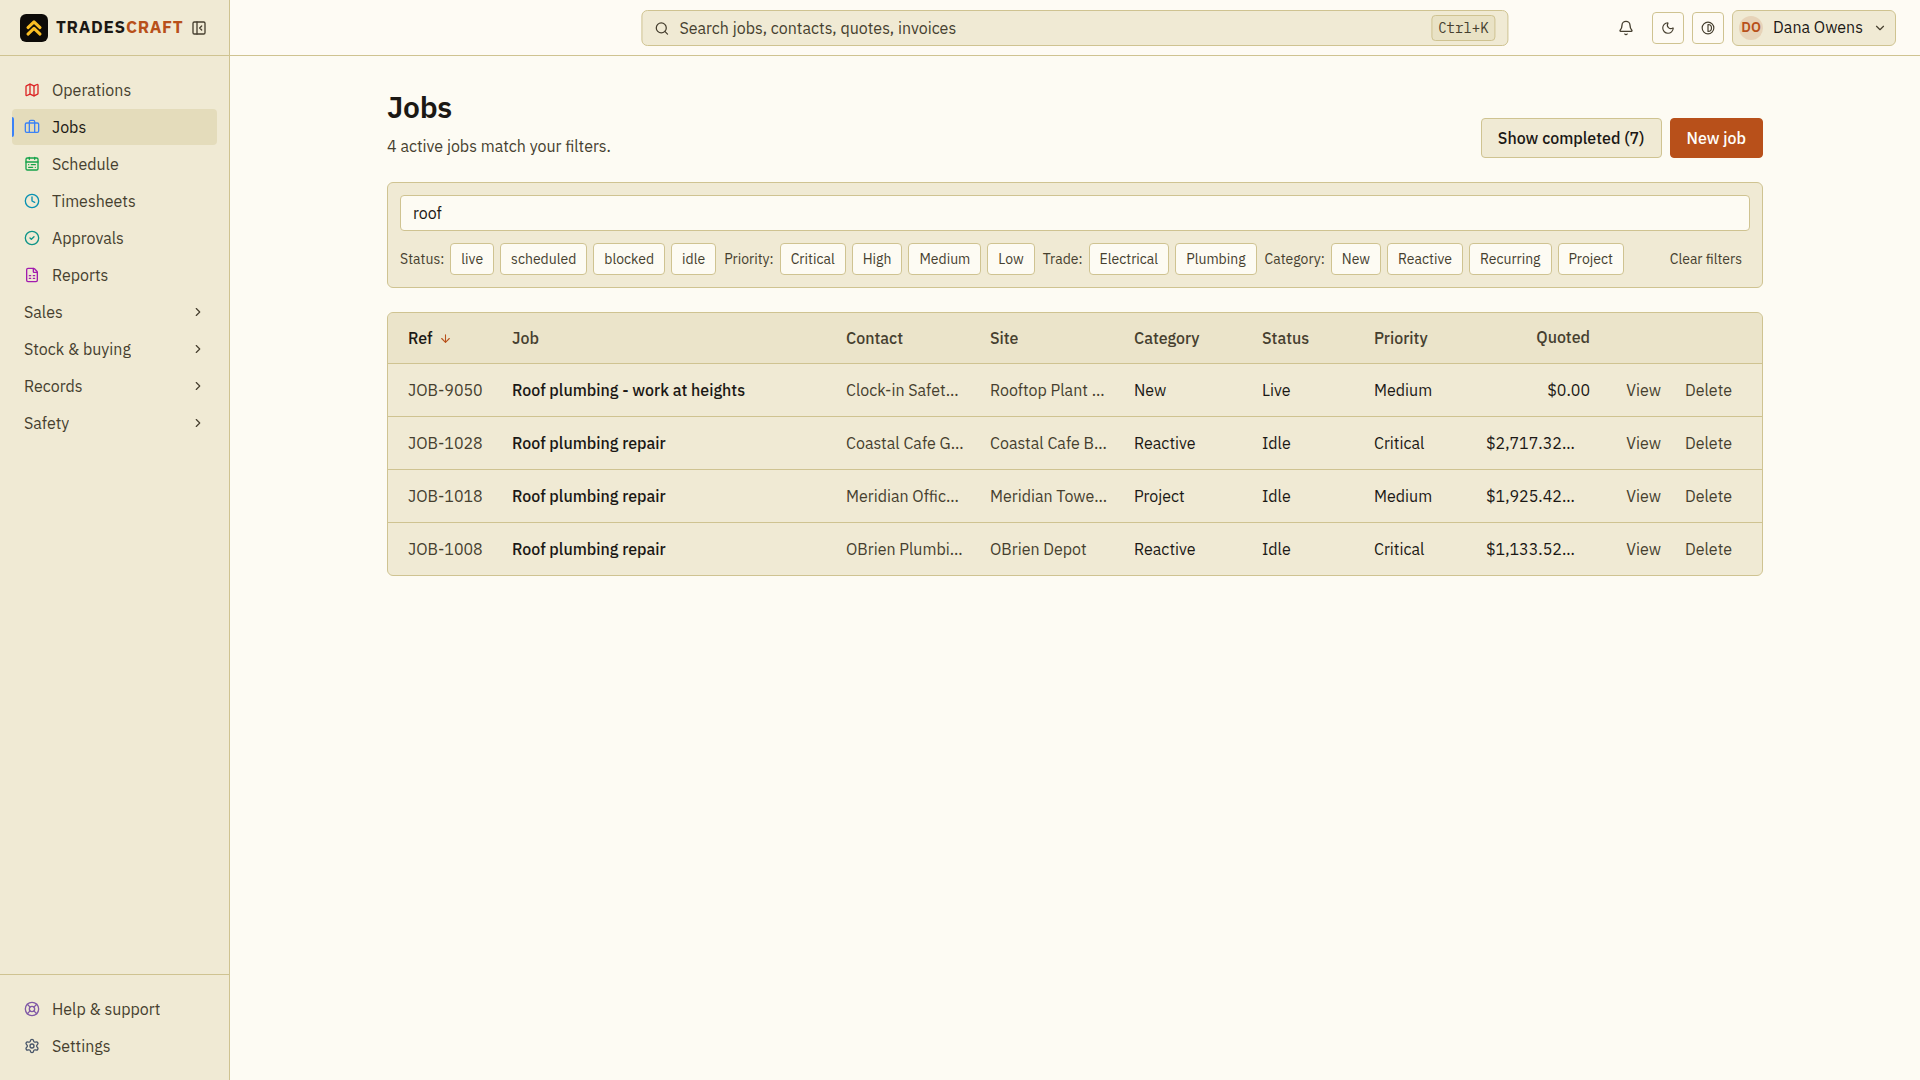1920x1080 pixels.
Task: Toggle the scheduled status filter
Action: [x=543, y=259]
